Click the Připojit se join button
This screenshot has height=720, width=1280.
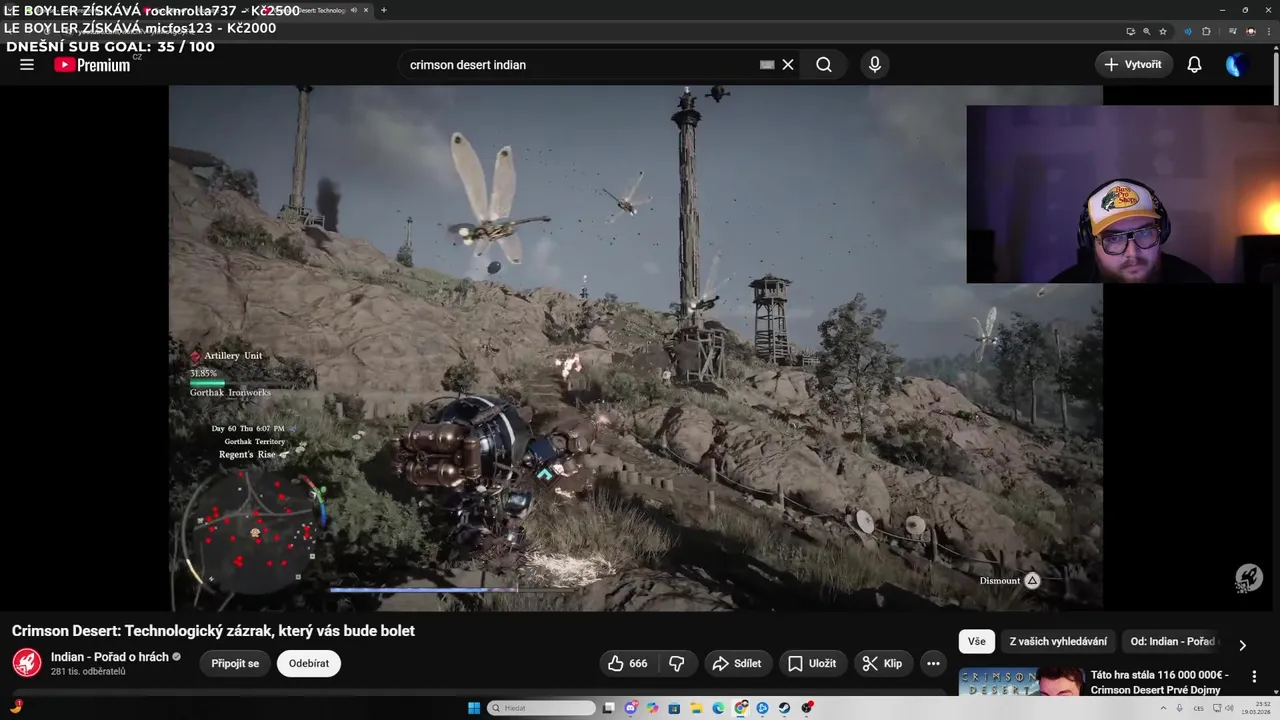pyautogui.click(x=235, y=663)
